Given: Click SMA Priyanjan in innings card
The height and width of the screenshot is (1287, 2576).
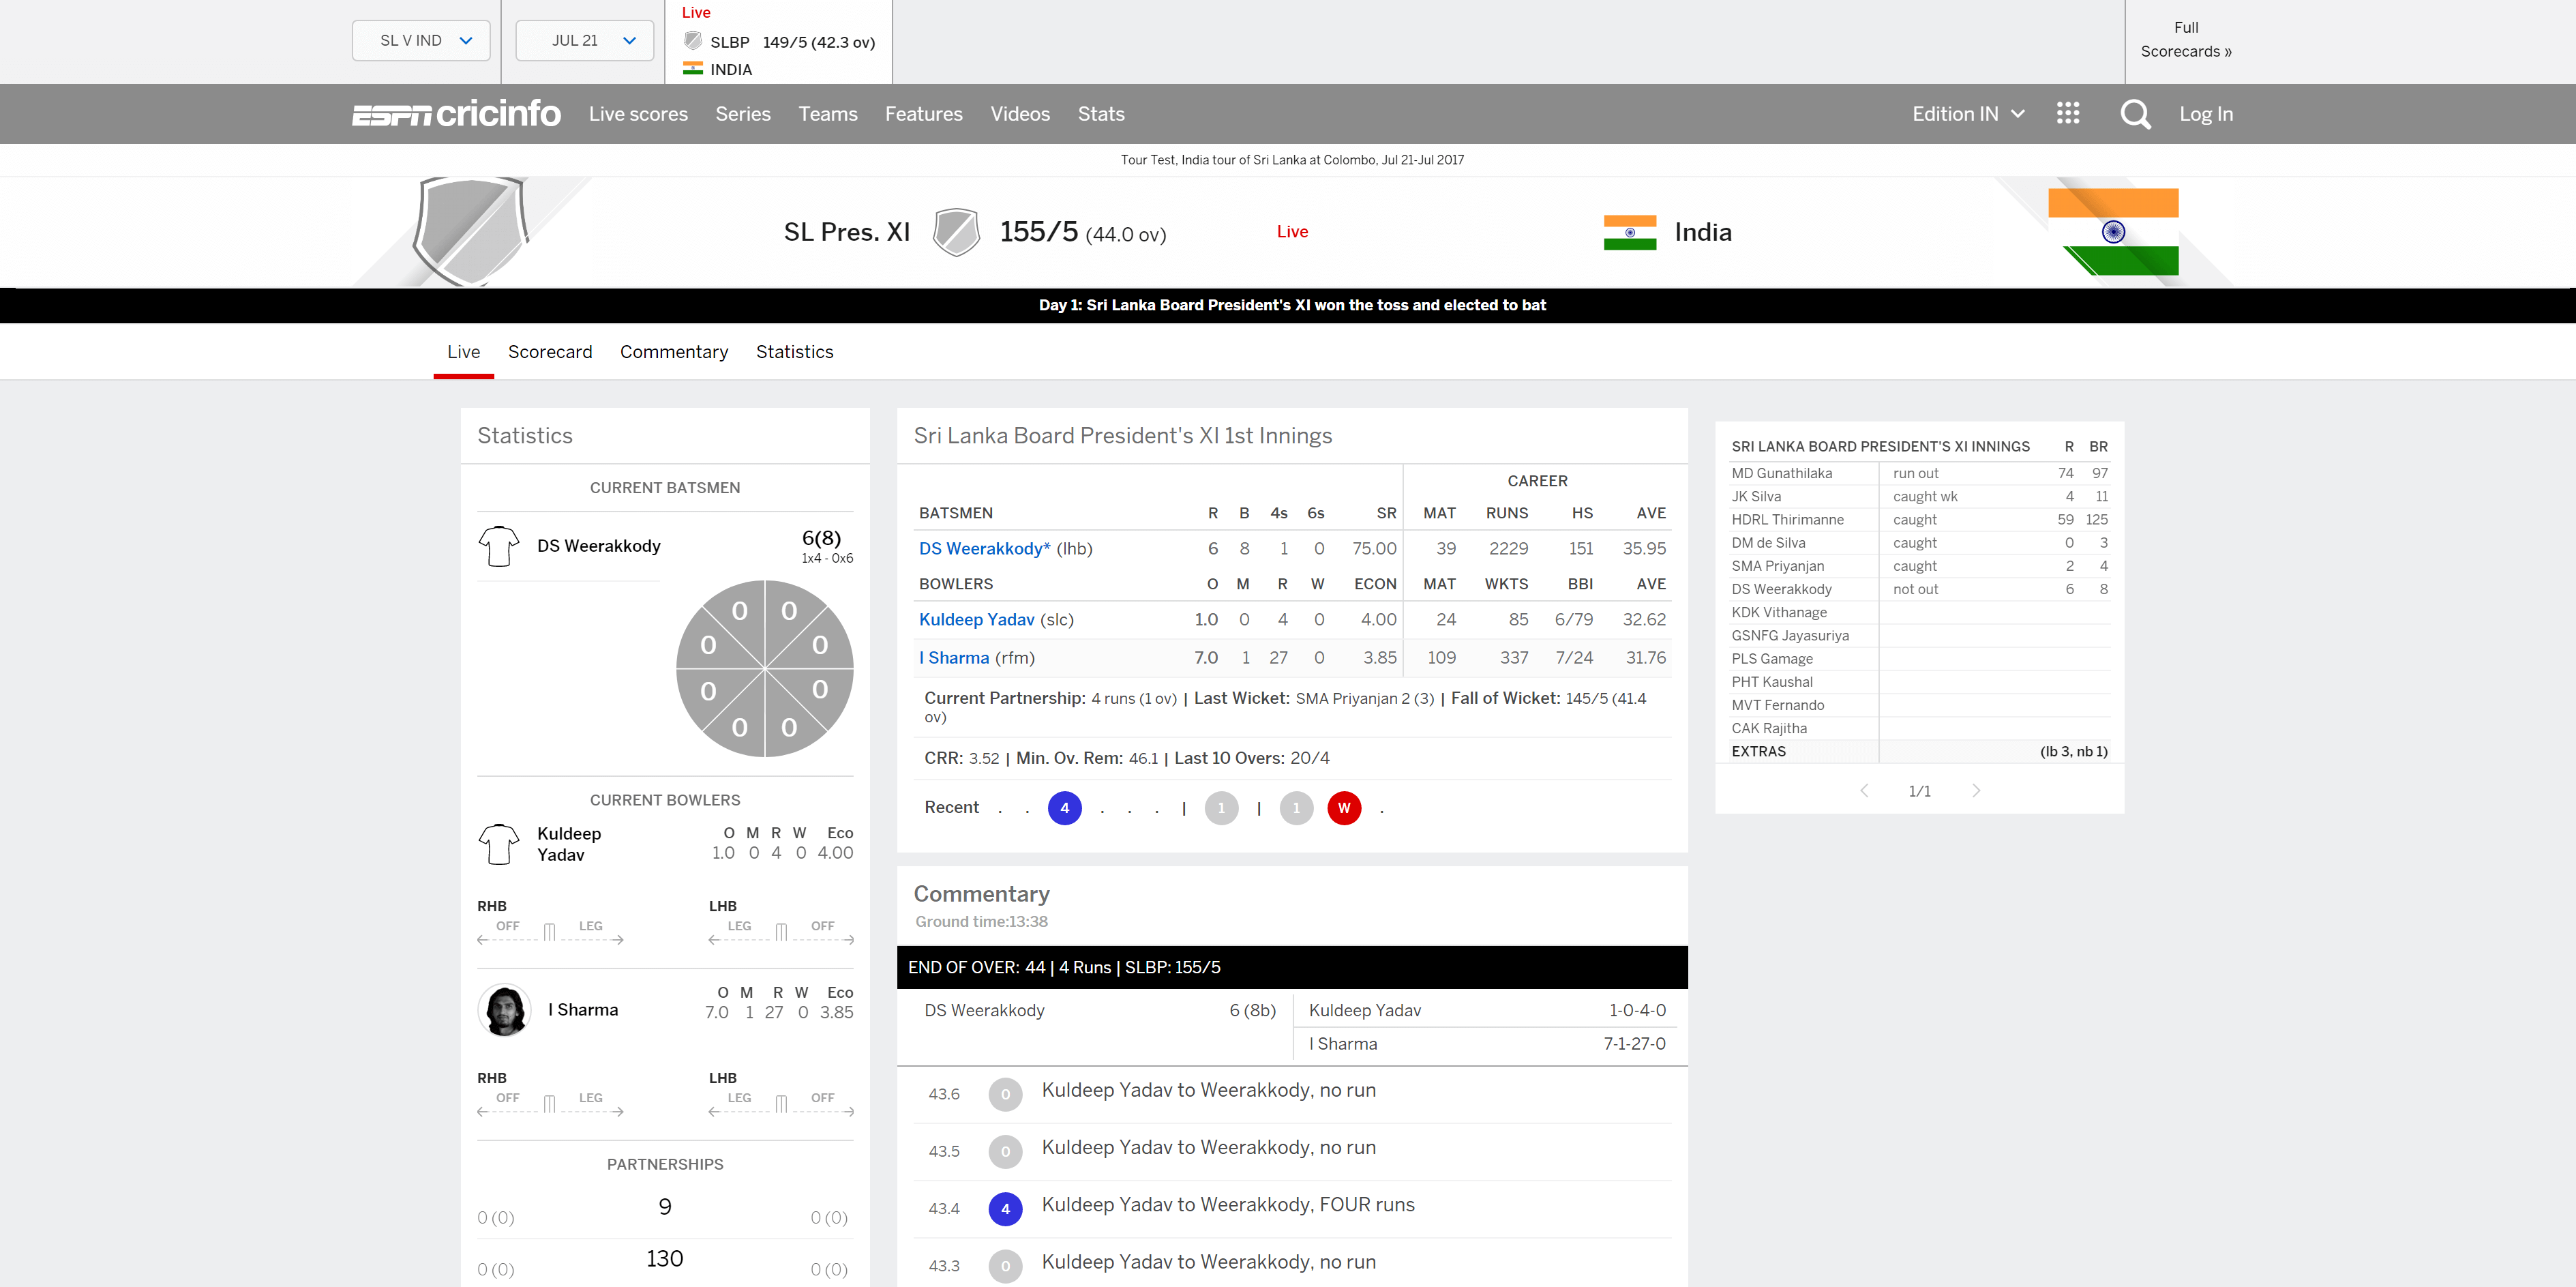Looking at the screenshot, I should 1778,566.
